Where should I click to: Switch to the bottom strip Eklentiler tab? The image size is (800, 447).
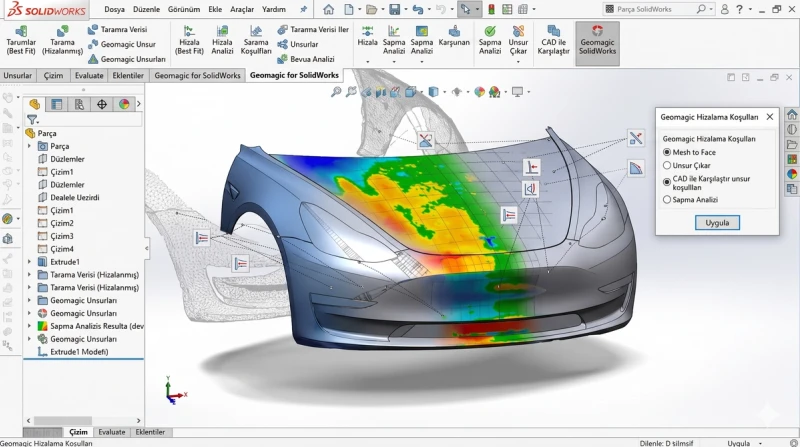point(150,432)
